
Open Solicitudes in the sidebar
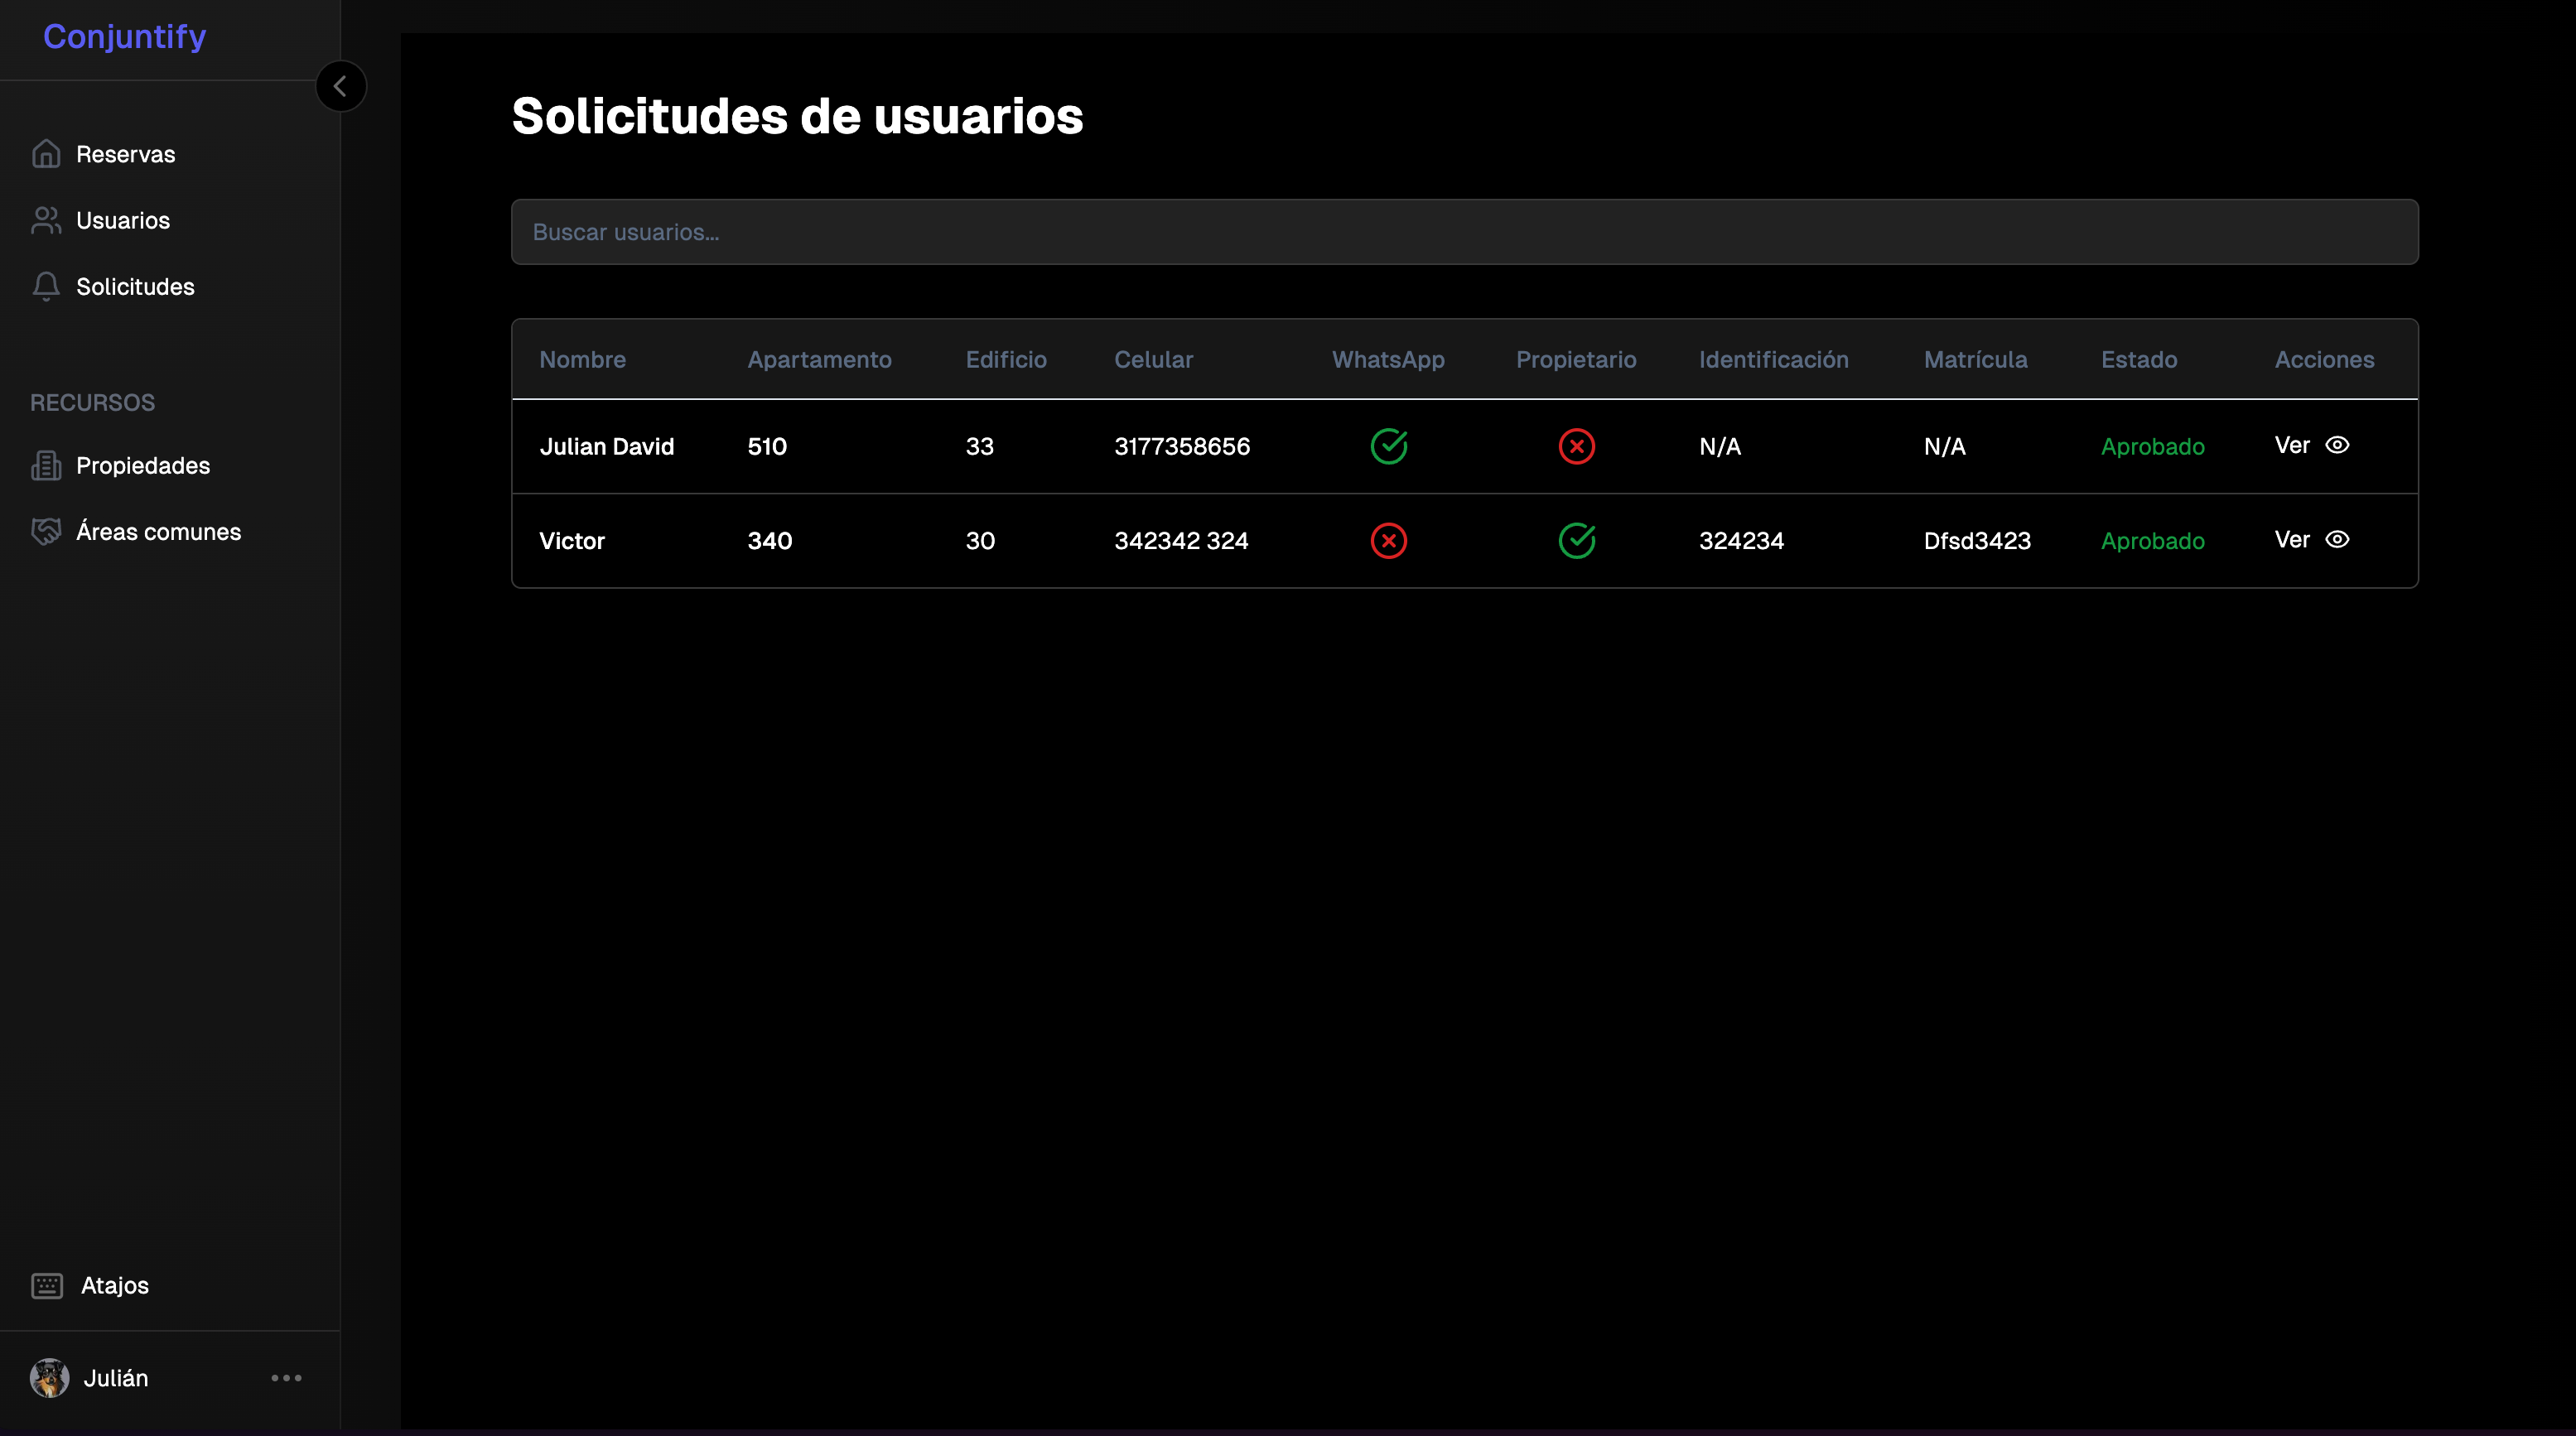click(135, 287)
